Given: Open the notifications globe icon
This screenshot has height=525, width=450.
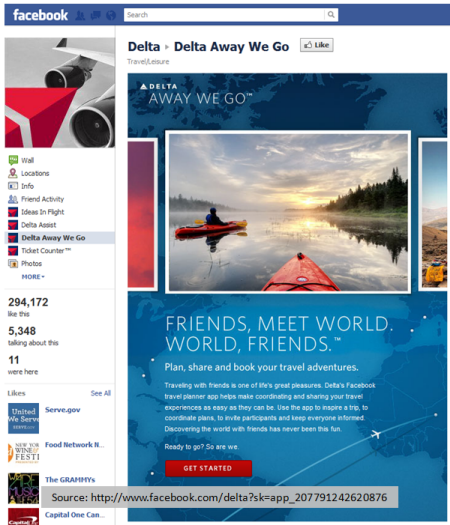Looking at the screenshot, I should pos(111,15).
